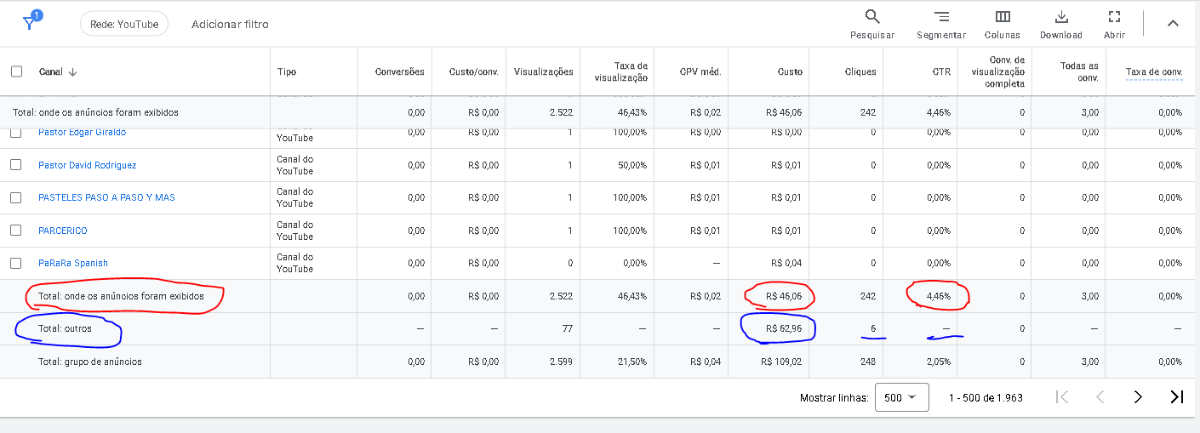Select the PARCERICO row checkbox
Image resolution: width=1200 pixels, height=433 pixels.
16,230
